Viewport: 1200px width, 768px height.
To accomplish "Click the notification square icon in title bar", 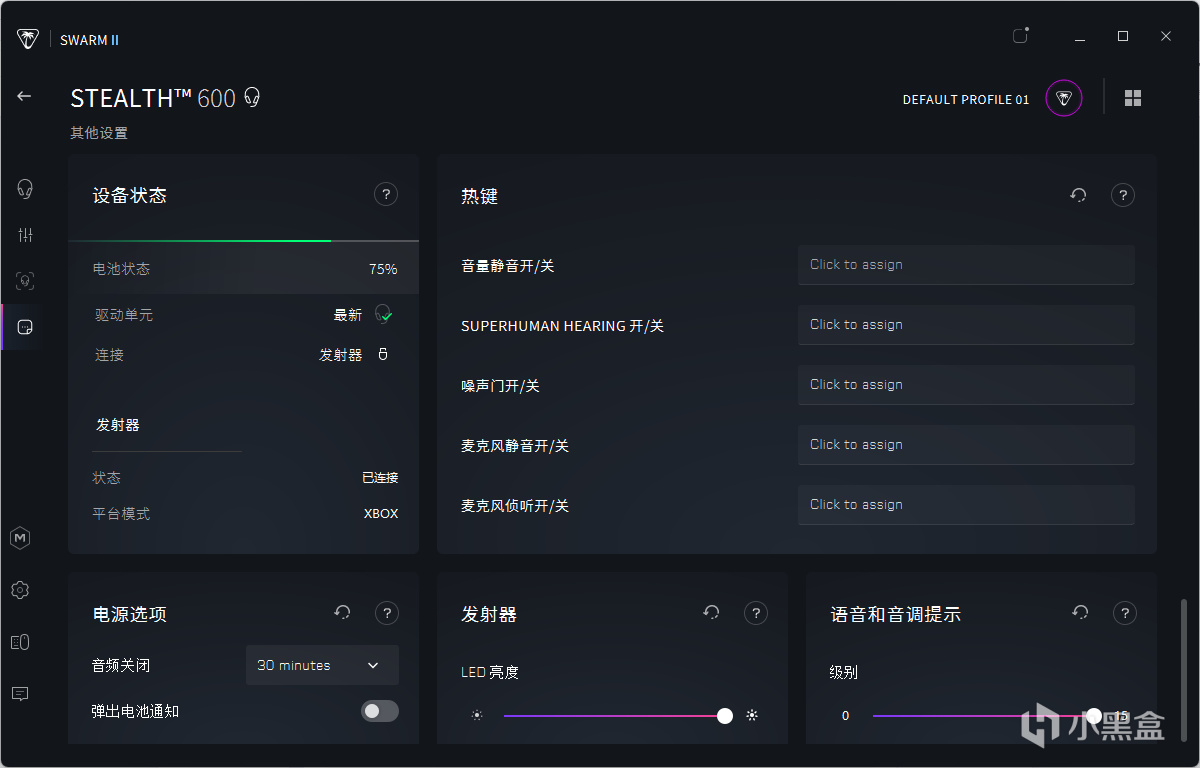I will 1020,36.
